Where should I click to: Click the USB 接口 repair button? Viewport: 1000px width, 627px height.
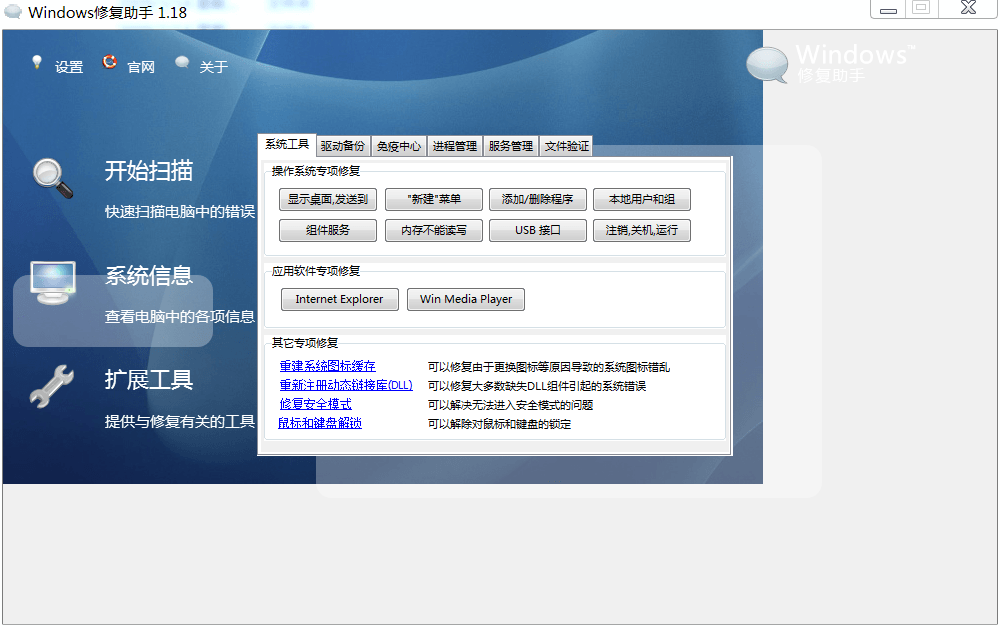[537, 230]
